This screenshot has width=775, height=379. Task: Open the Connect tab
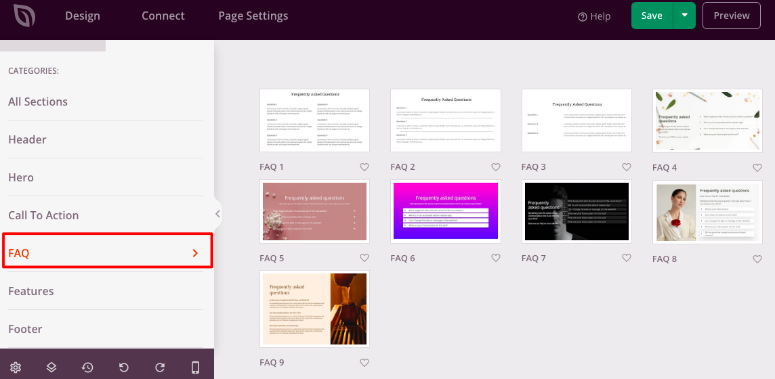(163, 16)
